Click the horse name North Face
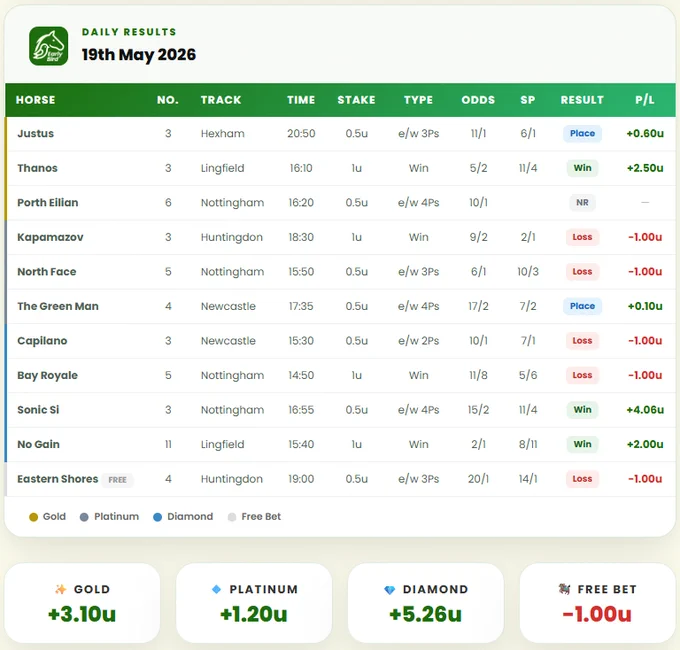Viewport: 680px width, 650px height. (47, 271)
